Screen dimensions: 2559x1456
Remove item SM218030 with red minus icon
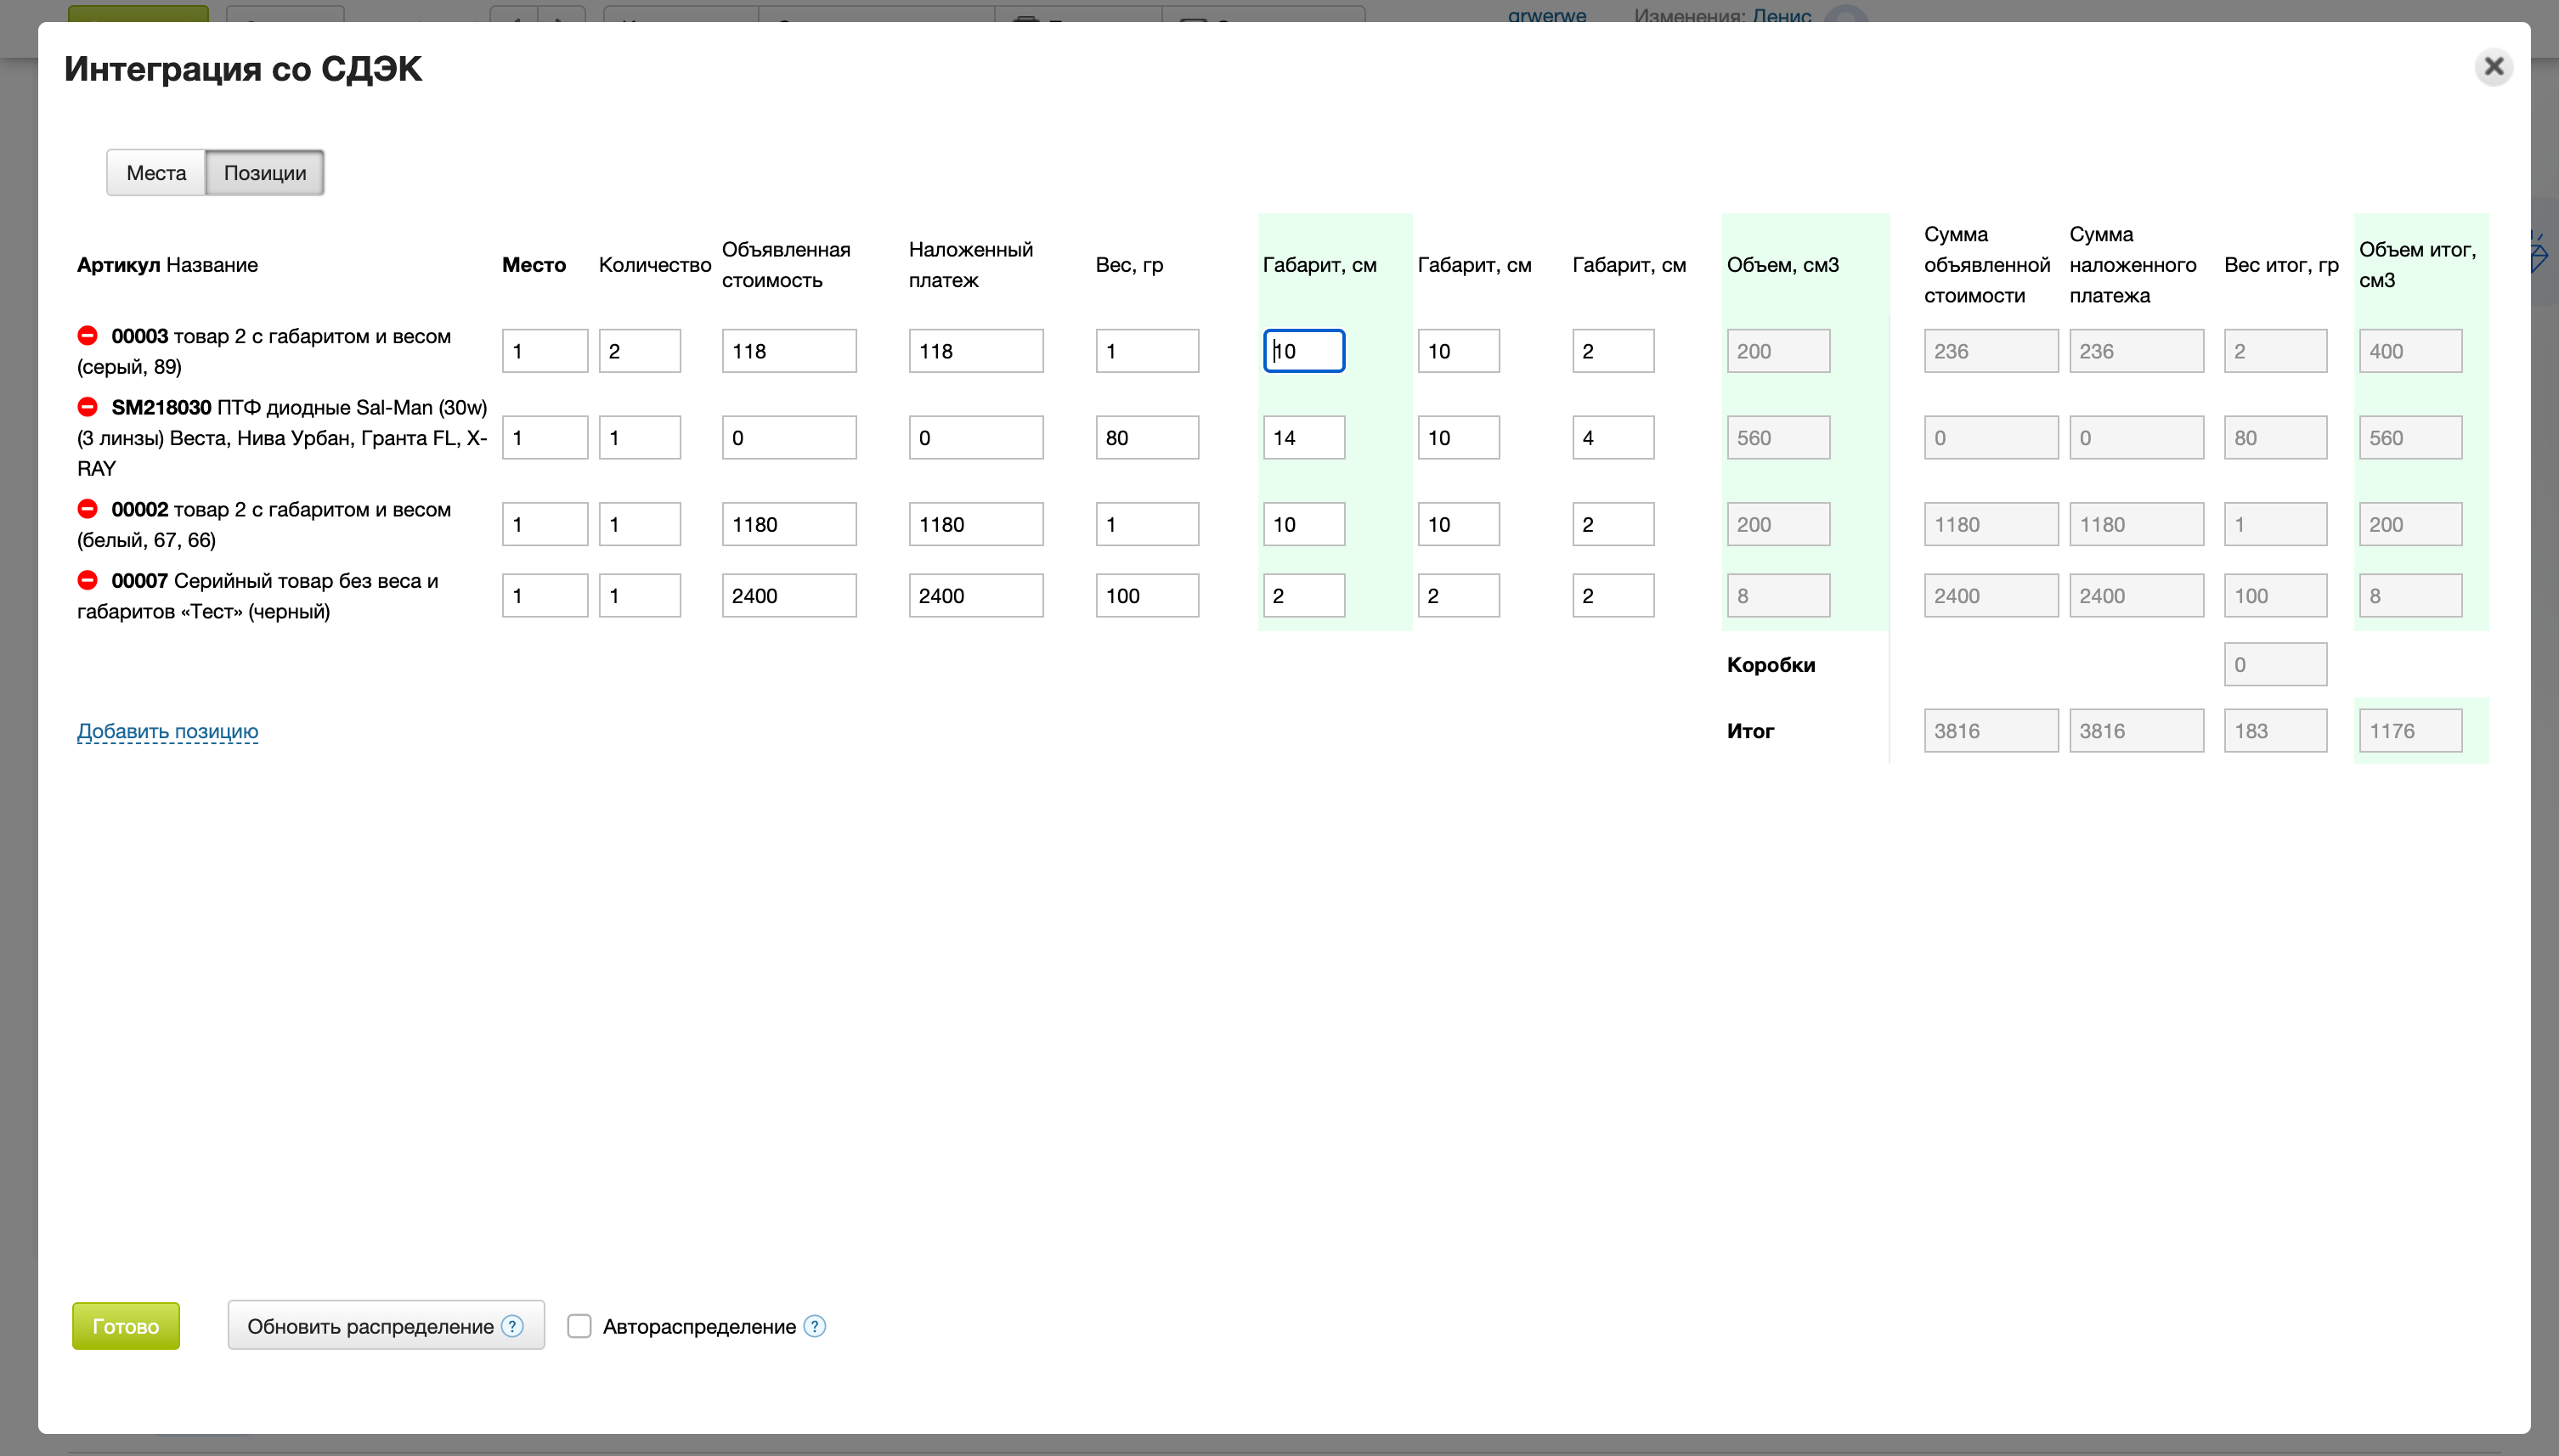point(88,406)
